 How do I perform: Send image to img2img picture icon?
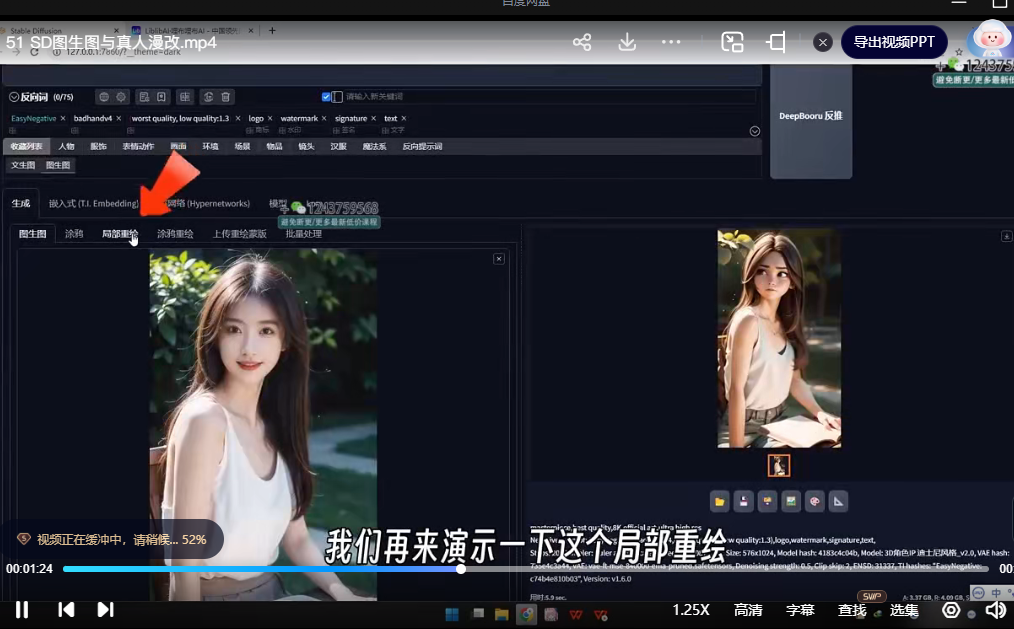(791, 502)
